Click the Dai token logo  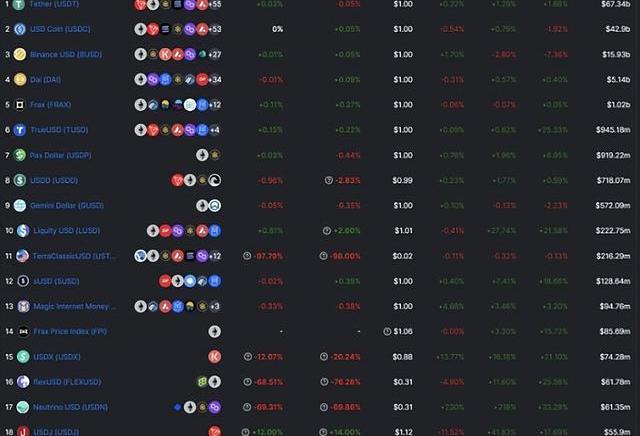coord(20,79)
